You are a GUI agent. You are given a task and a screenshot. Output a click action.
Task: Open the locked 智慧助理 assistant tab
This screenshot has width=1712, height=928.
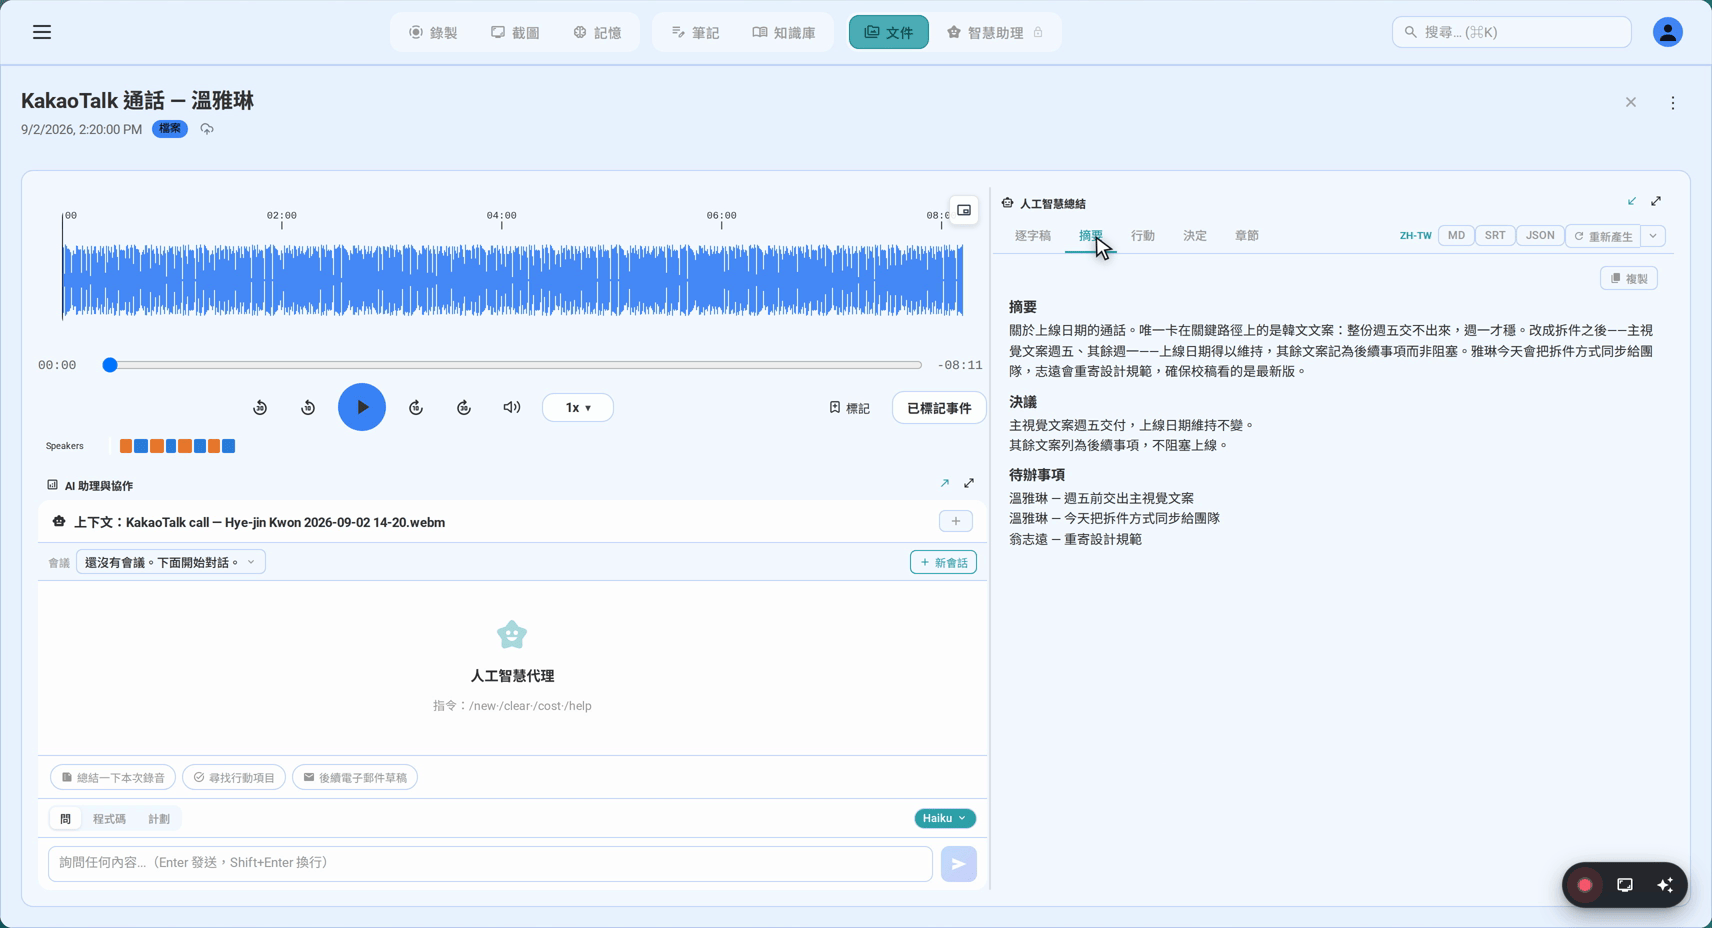tap(995, 32)
